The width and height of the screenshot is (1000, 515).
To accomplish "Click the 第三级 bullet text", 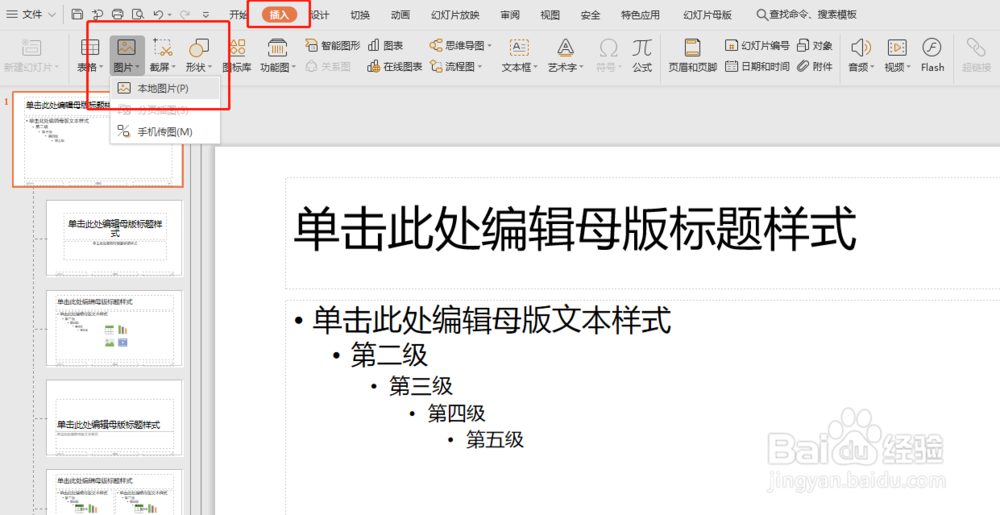I will 421,386.
